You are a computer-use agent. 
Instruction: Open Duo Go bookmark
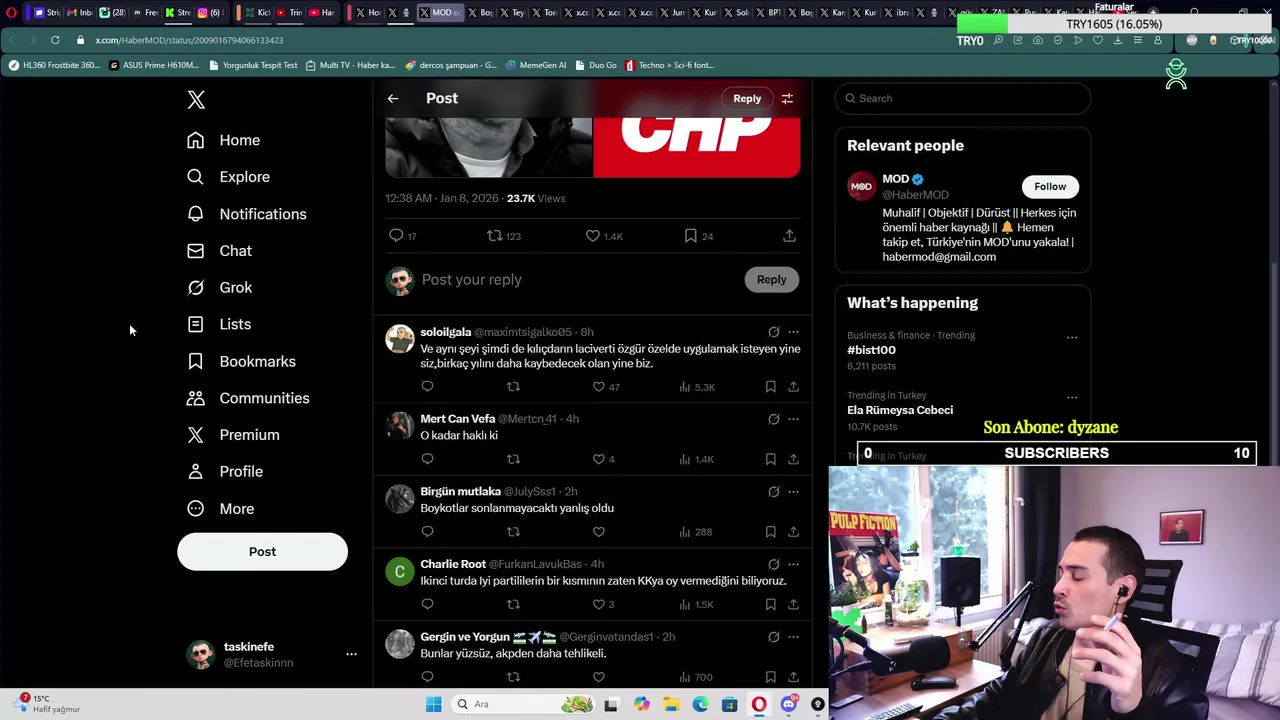pos(595,65)
